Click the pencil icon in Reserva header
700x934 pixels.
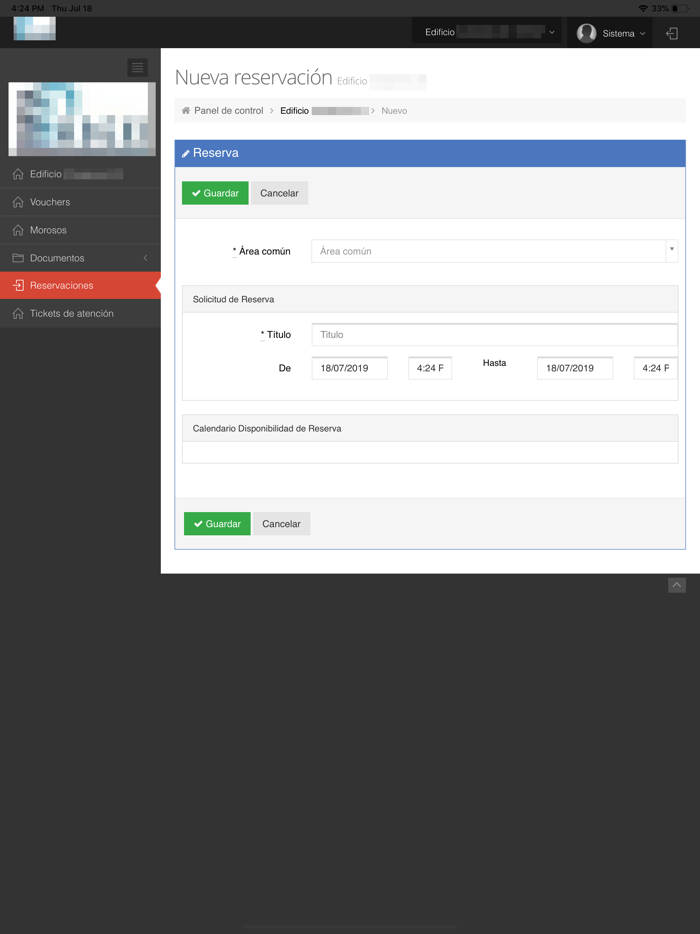coord(186,154)
